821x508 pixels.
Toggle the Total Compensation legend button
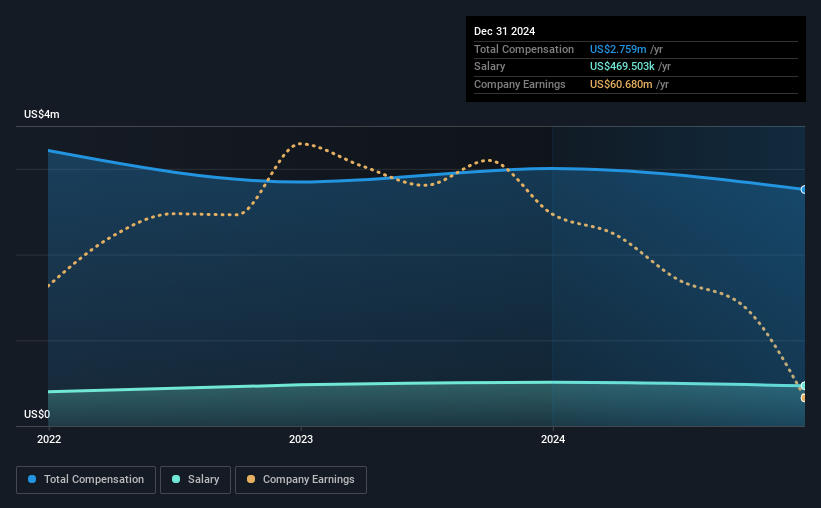click(x=86, y=480)
